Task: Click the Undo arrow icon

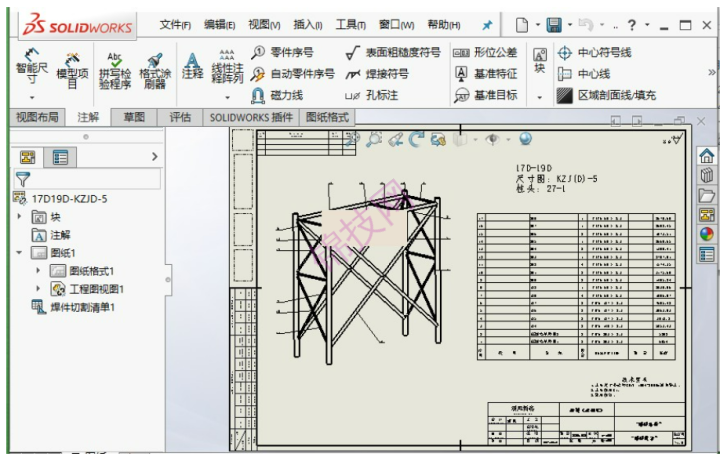Action: click(x=586, y=24)
